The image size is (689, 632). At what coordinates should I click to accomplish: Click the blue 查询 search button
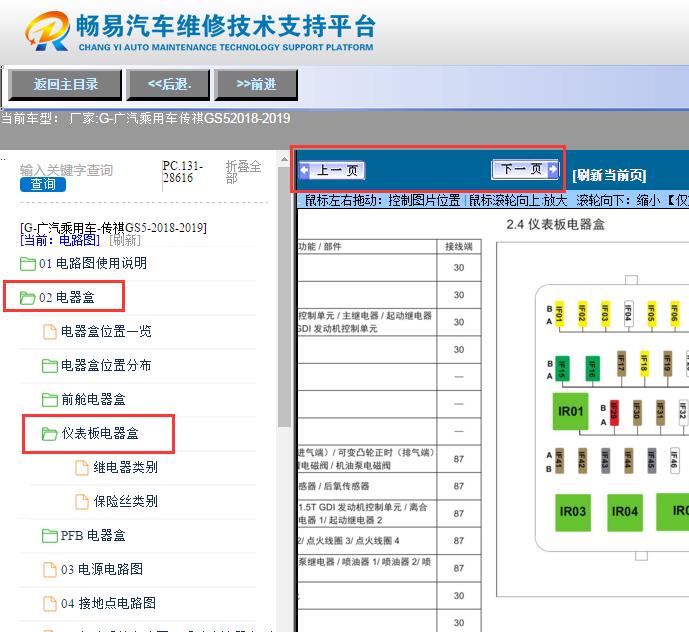tap(43, 185)
